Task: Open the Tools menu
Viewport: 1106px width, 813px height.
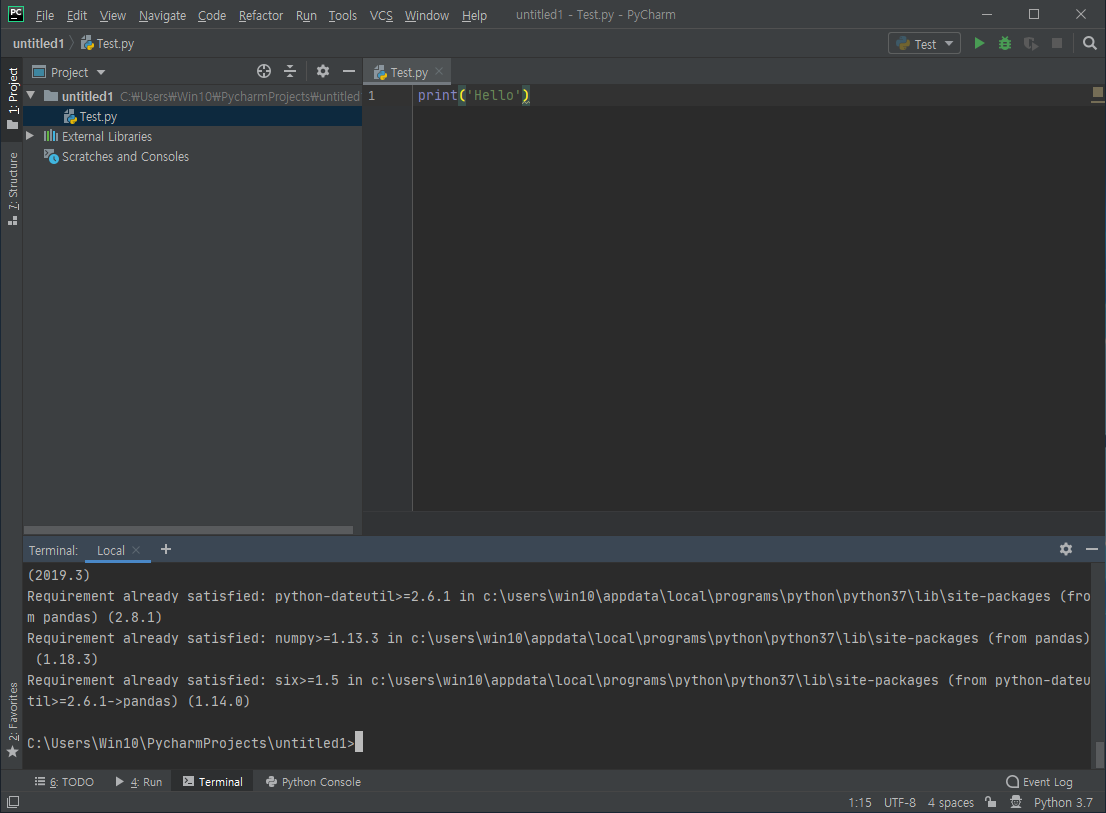Action: pyautogui.click(x=342, y=15)
